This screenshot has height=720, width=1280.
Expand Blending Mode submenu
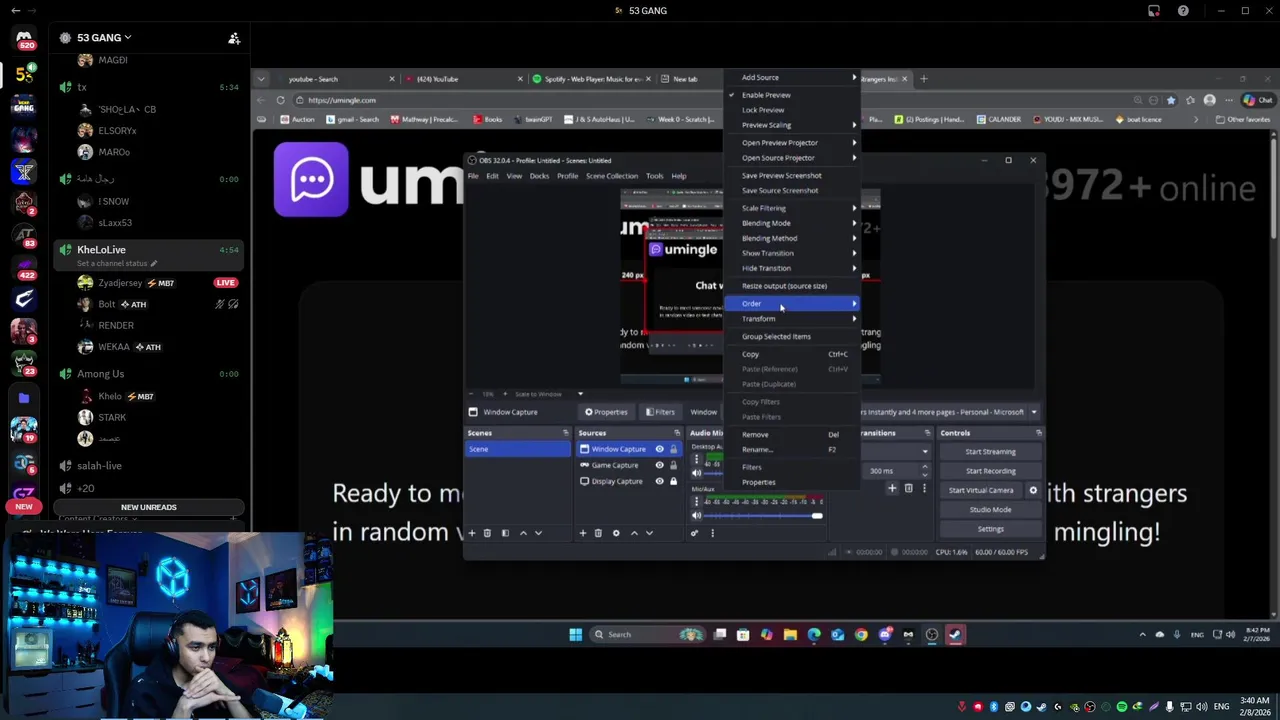pos(793,223)
